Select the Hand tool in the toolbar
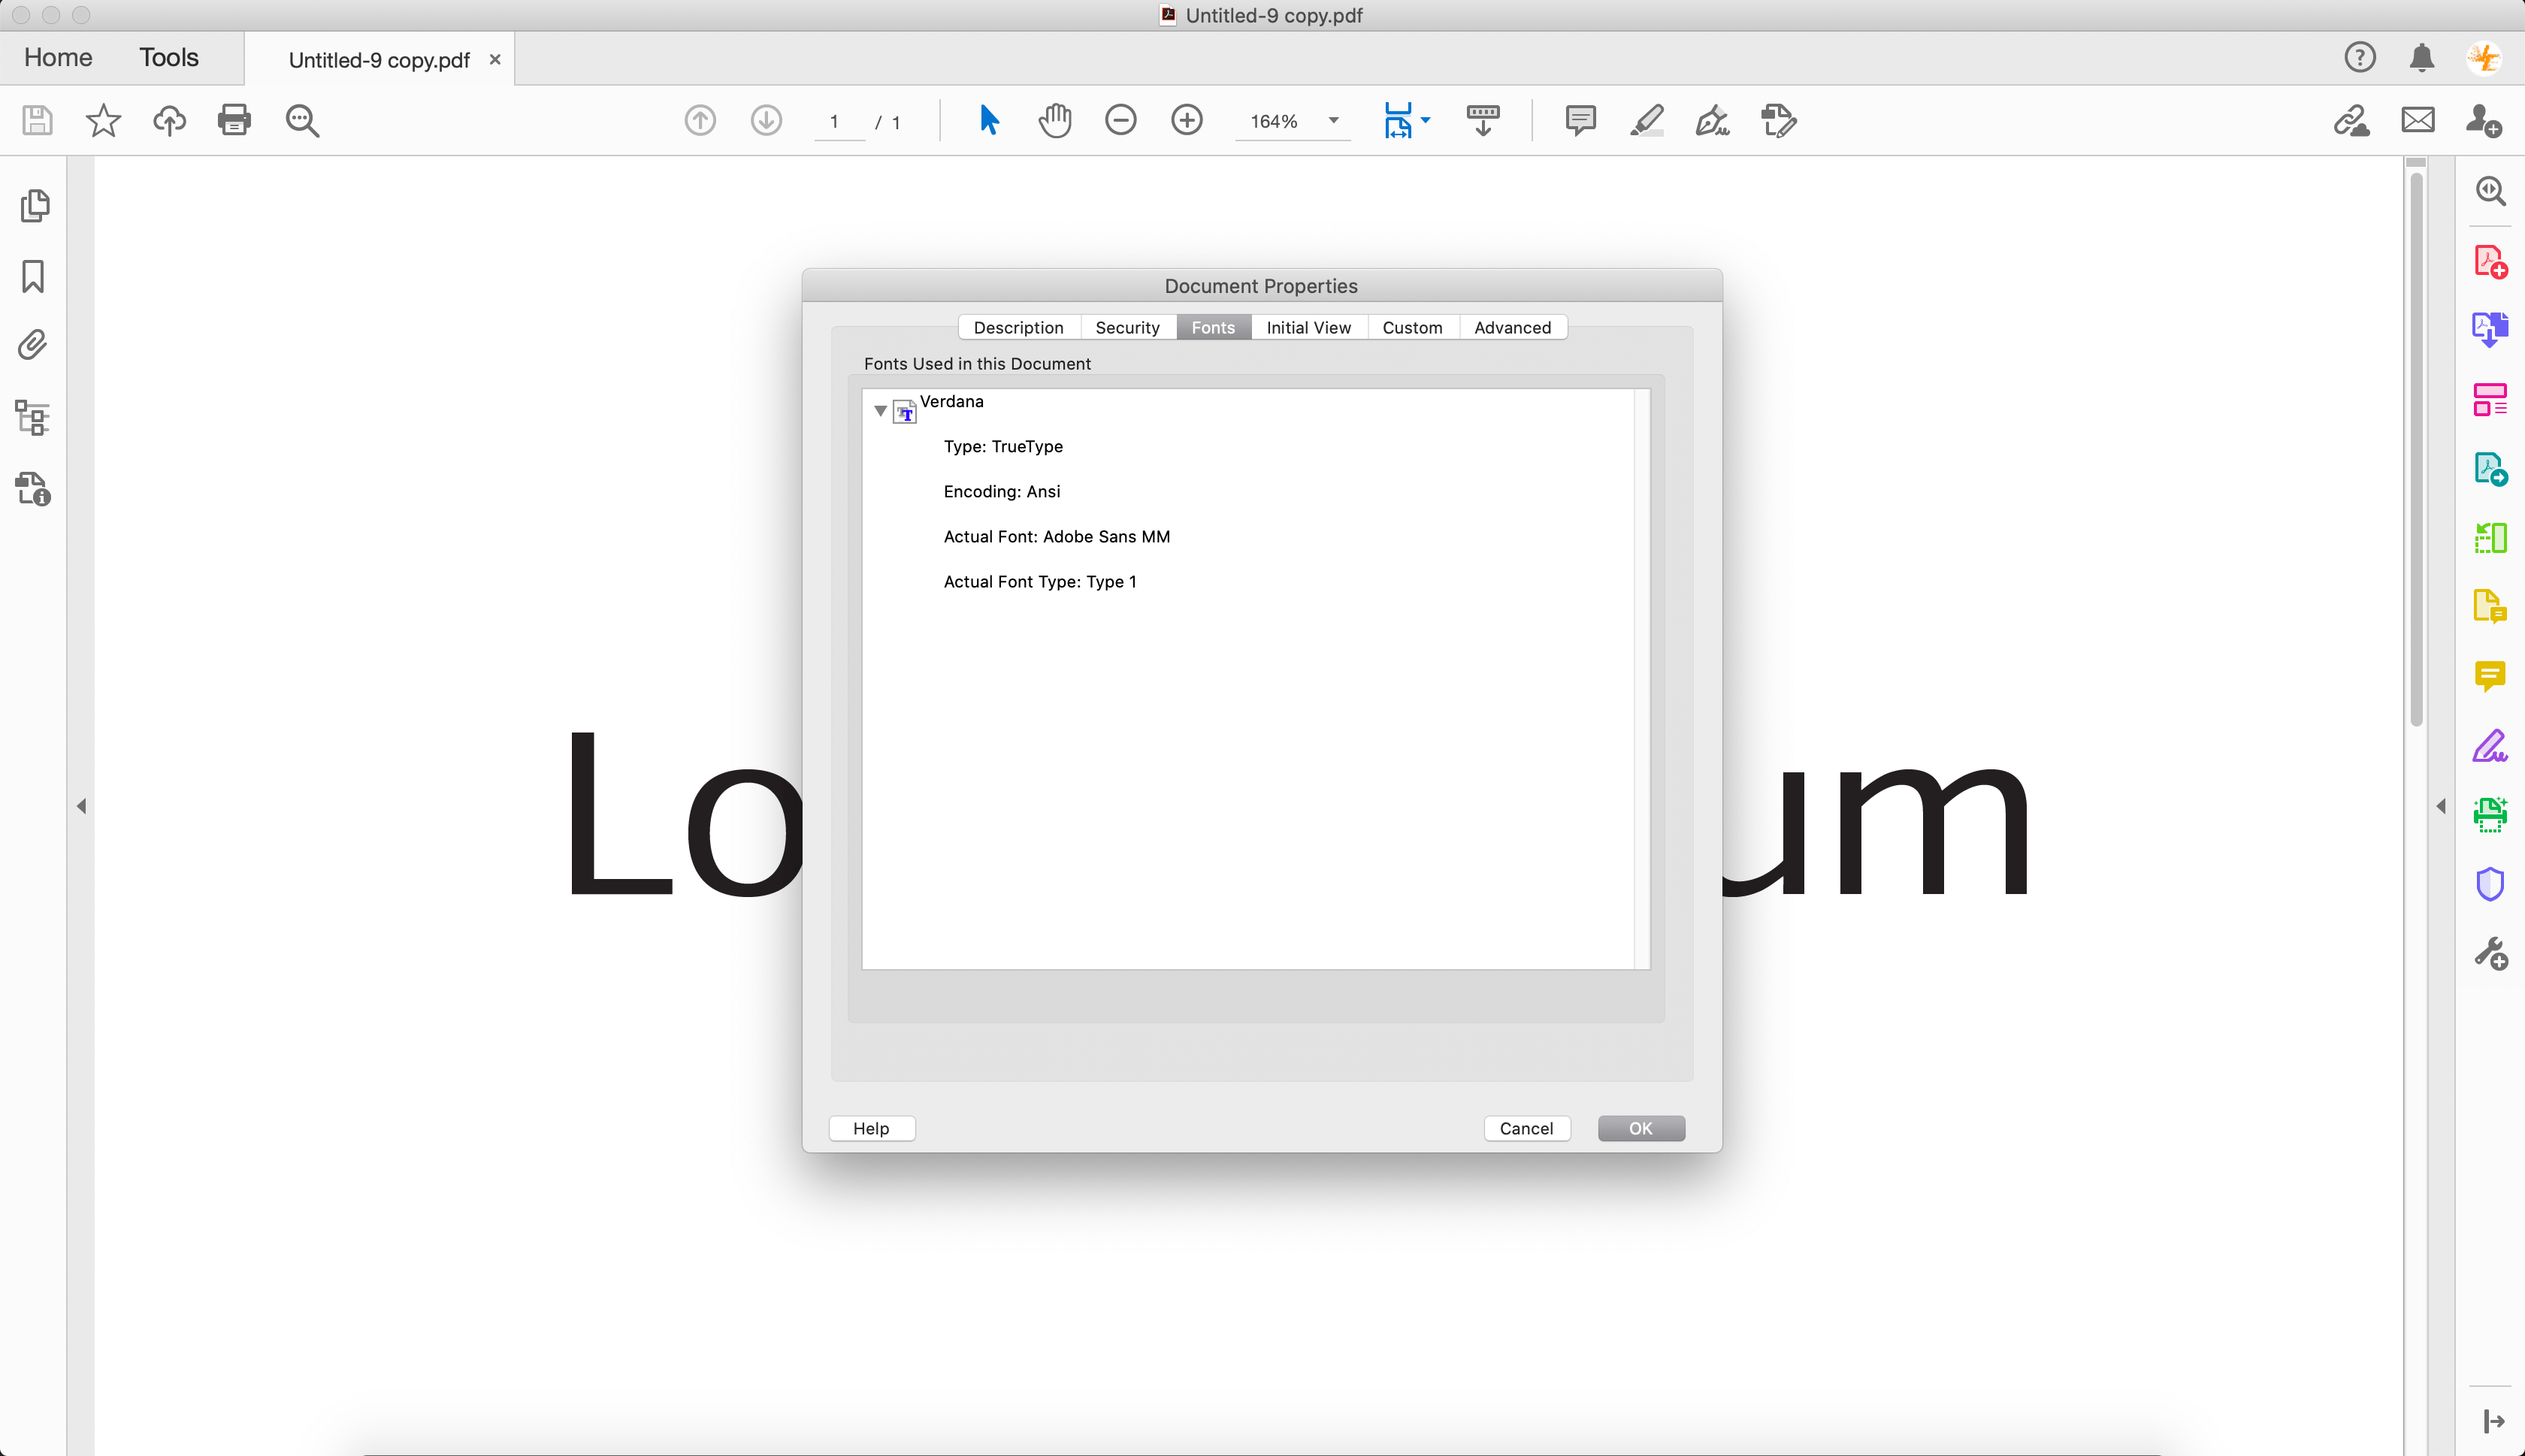The width and height of the screenshot is (2525, 1456). (1055, 120)
